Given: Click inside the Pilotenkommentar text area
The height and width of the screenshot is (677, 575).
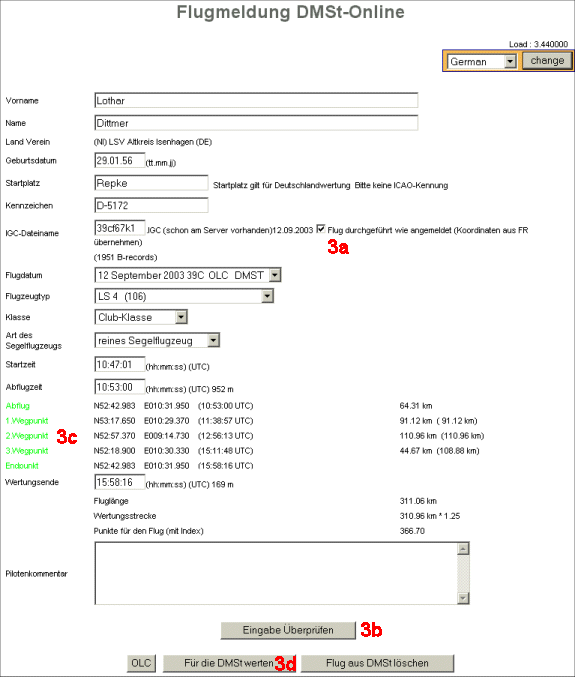Looking at the screenshot, I should click(275, 573).
